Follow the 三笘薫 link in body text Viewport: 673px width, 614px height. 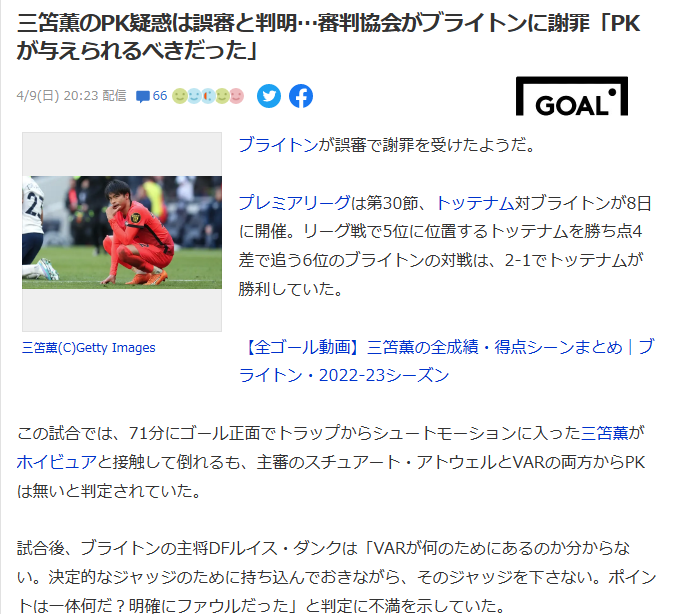pos(604,433)
